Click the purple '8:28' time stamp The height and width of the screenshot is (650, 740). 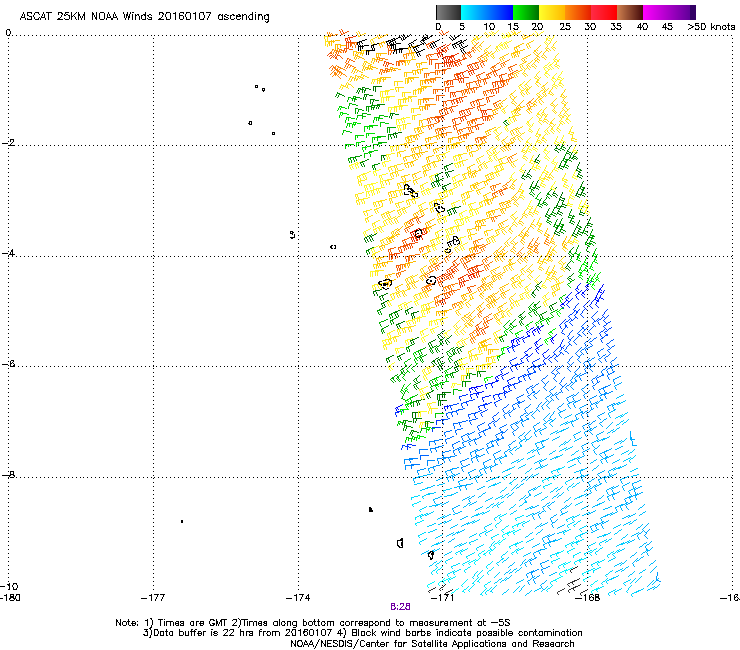400,607
